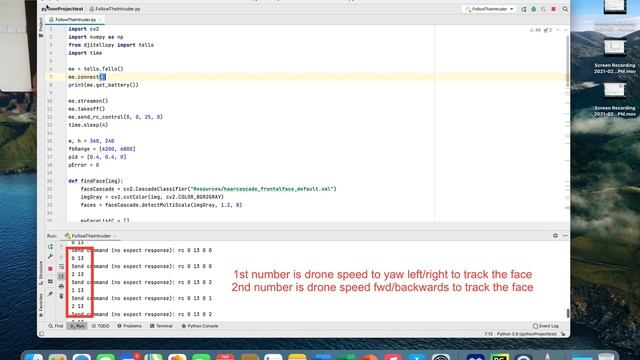
Task: Select middle Screen Recording file on desktop
Action: click(614, 57)
